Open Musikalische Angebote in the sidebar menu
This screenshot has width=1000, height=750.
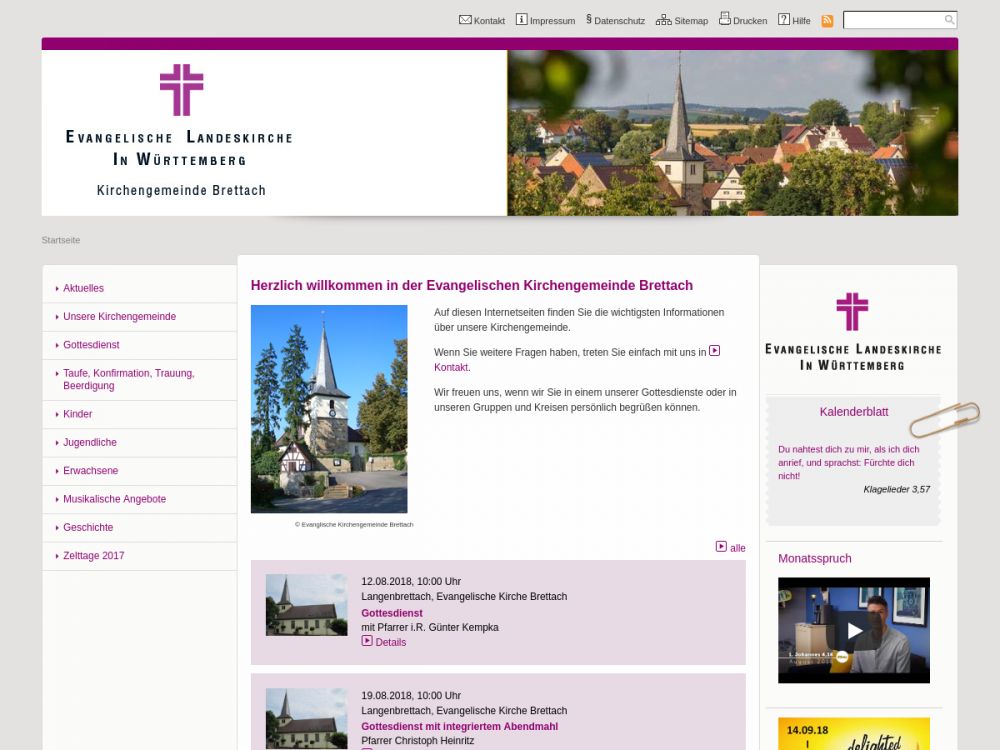pos(114,499)
